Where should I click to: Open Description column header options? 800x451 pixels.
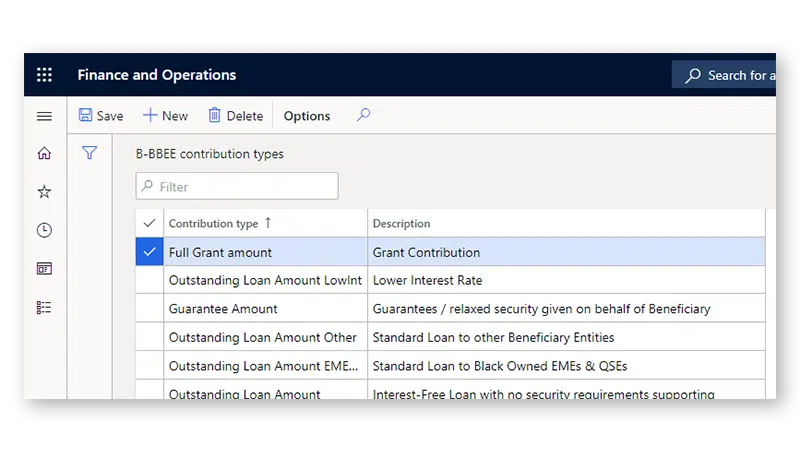click(x=401, y=224)
